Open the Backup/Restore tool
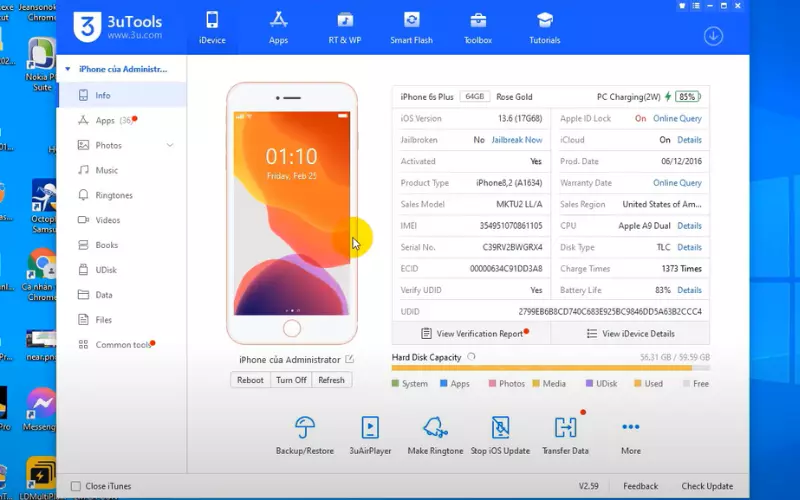The width and height of the screenshot is (800, 500). pos(305,435)
